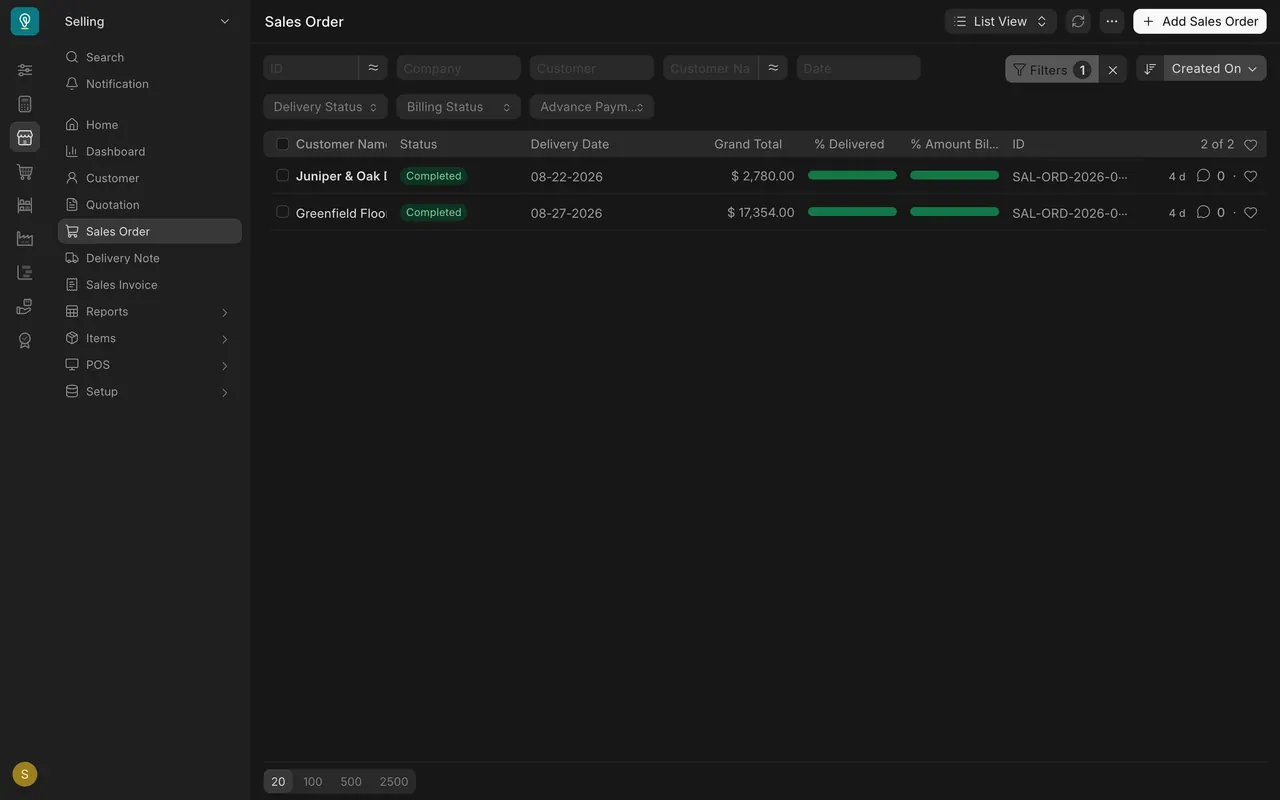
Task: Open Customer in sidebar
Action: coord(150,178)
